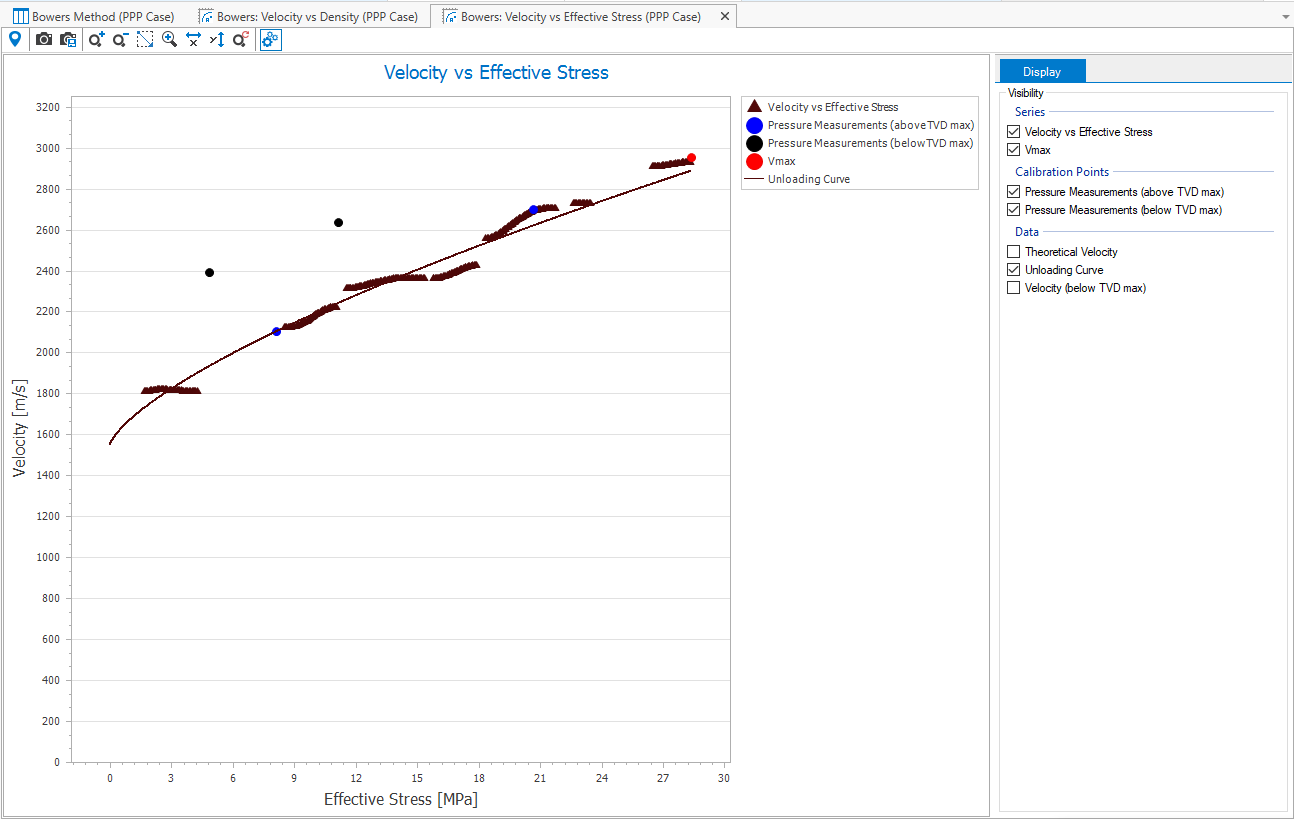Select the rectangle zoom selection tool

145,39
